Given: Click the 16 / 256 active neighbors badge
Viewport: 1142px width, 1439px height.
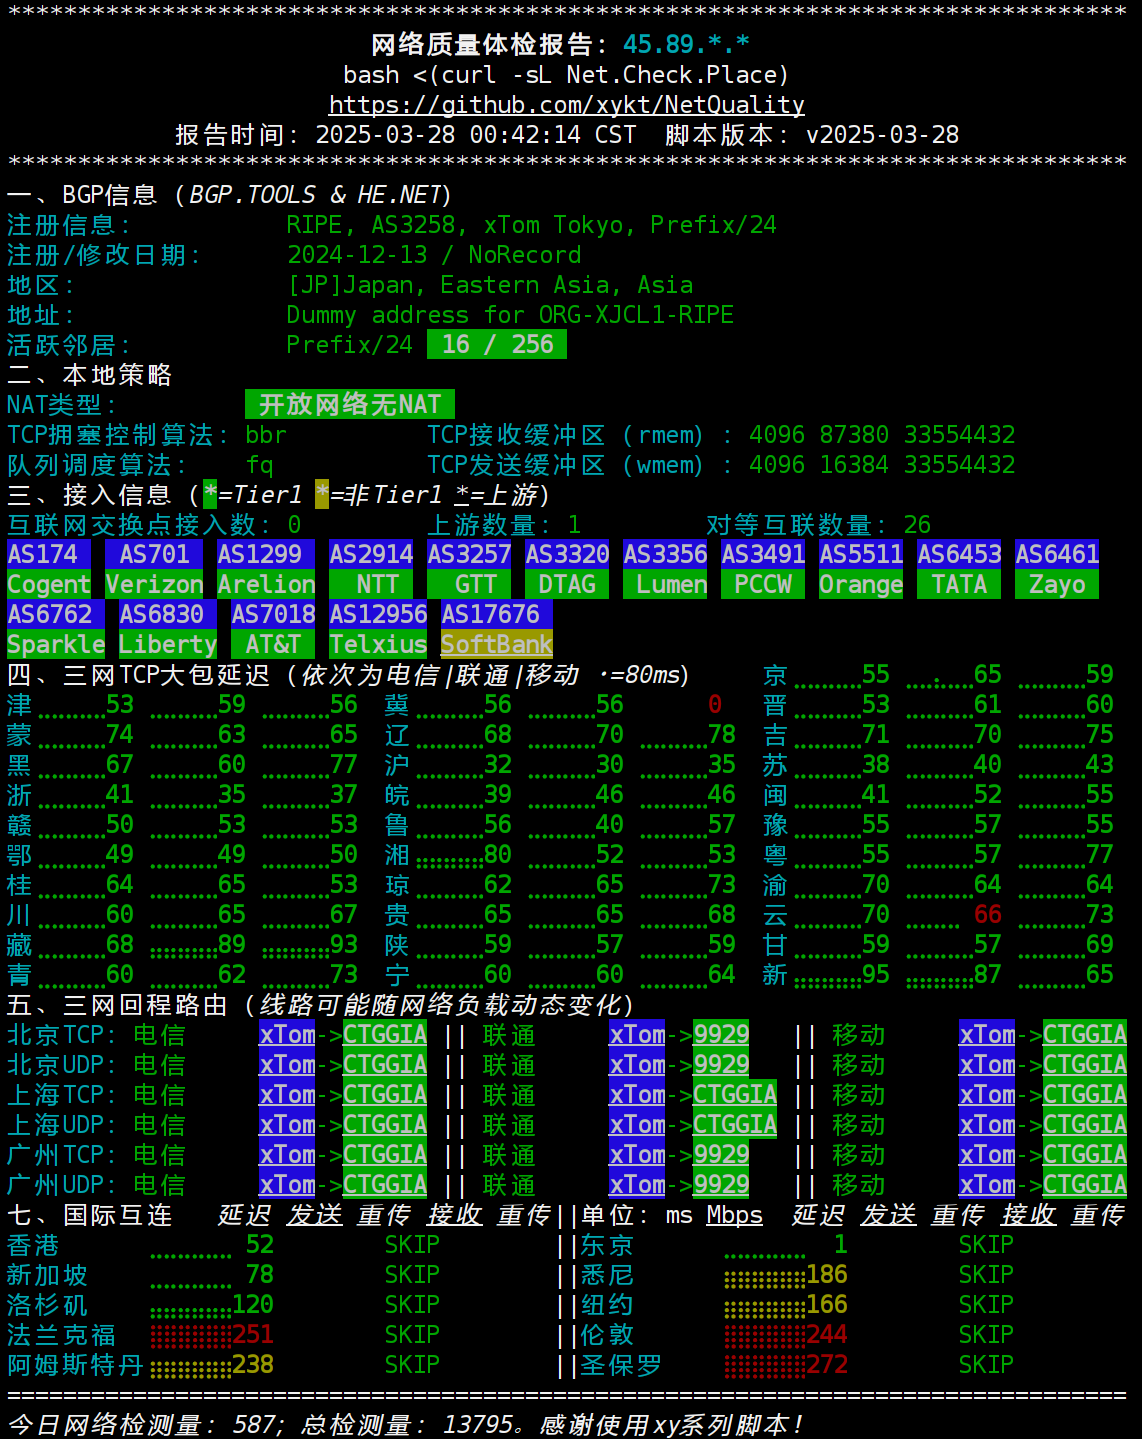Looking at the screenshot, I should pyautogui.click(x=497, y=345).
